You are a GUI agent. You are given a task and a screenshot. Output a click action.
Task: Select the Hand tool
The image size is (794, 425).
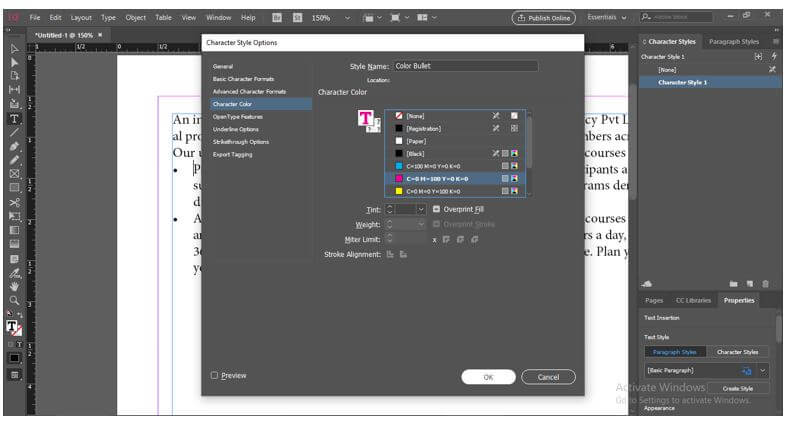pyautogui.click(x=14, y=287)
